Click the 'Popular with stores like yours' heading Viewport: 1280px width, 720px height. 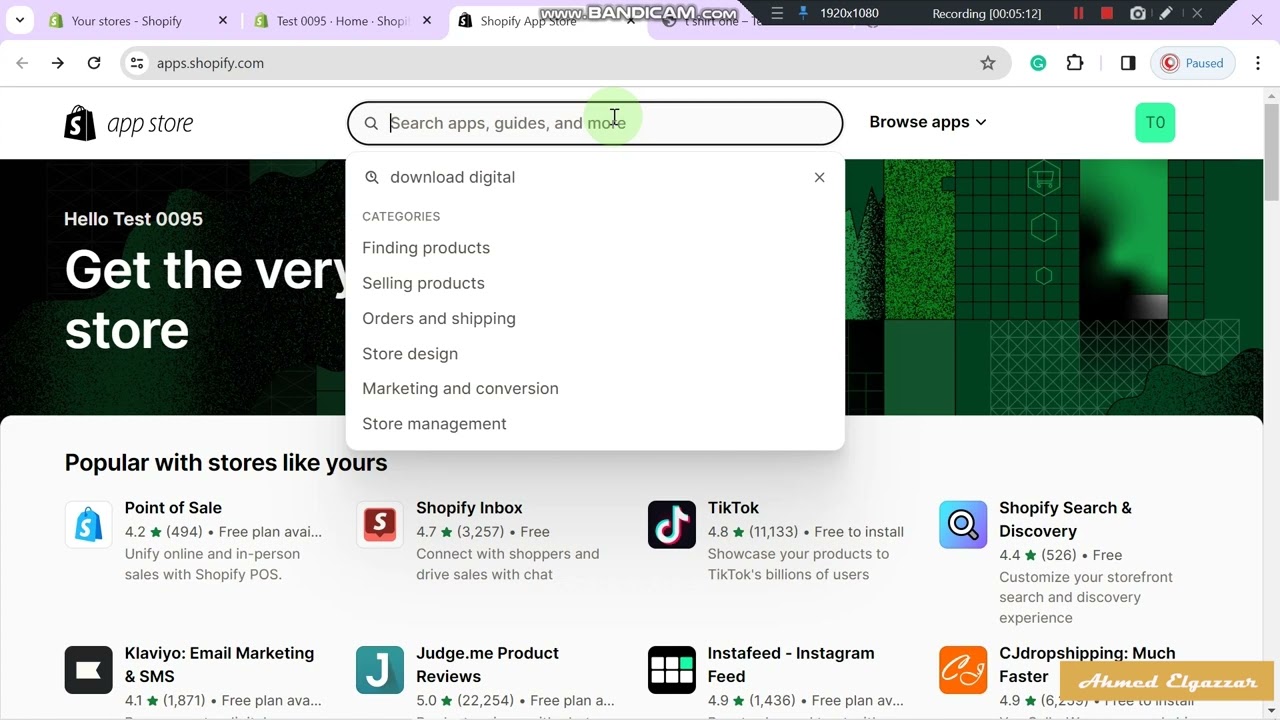226,463
